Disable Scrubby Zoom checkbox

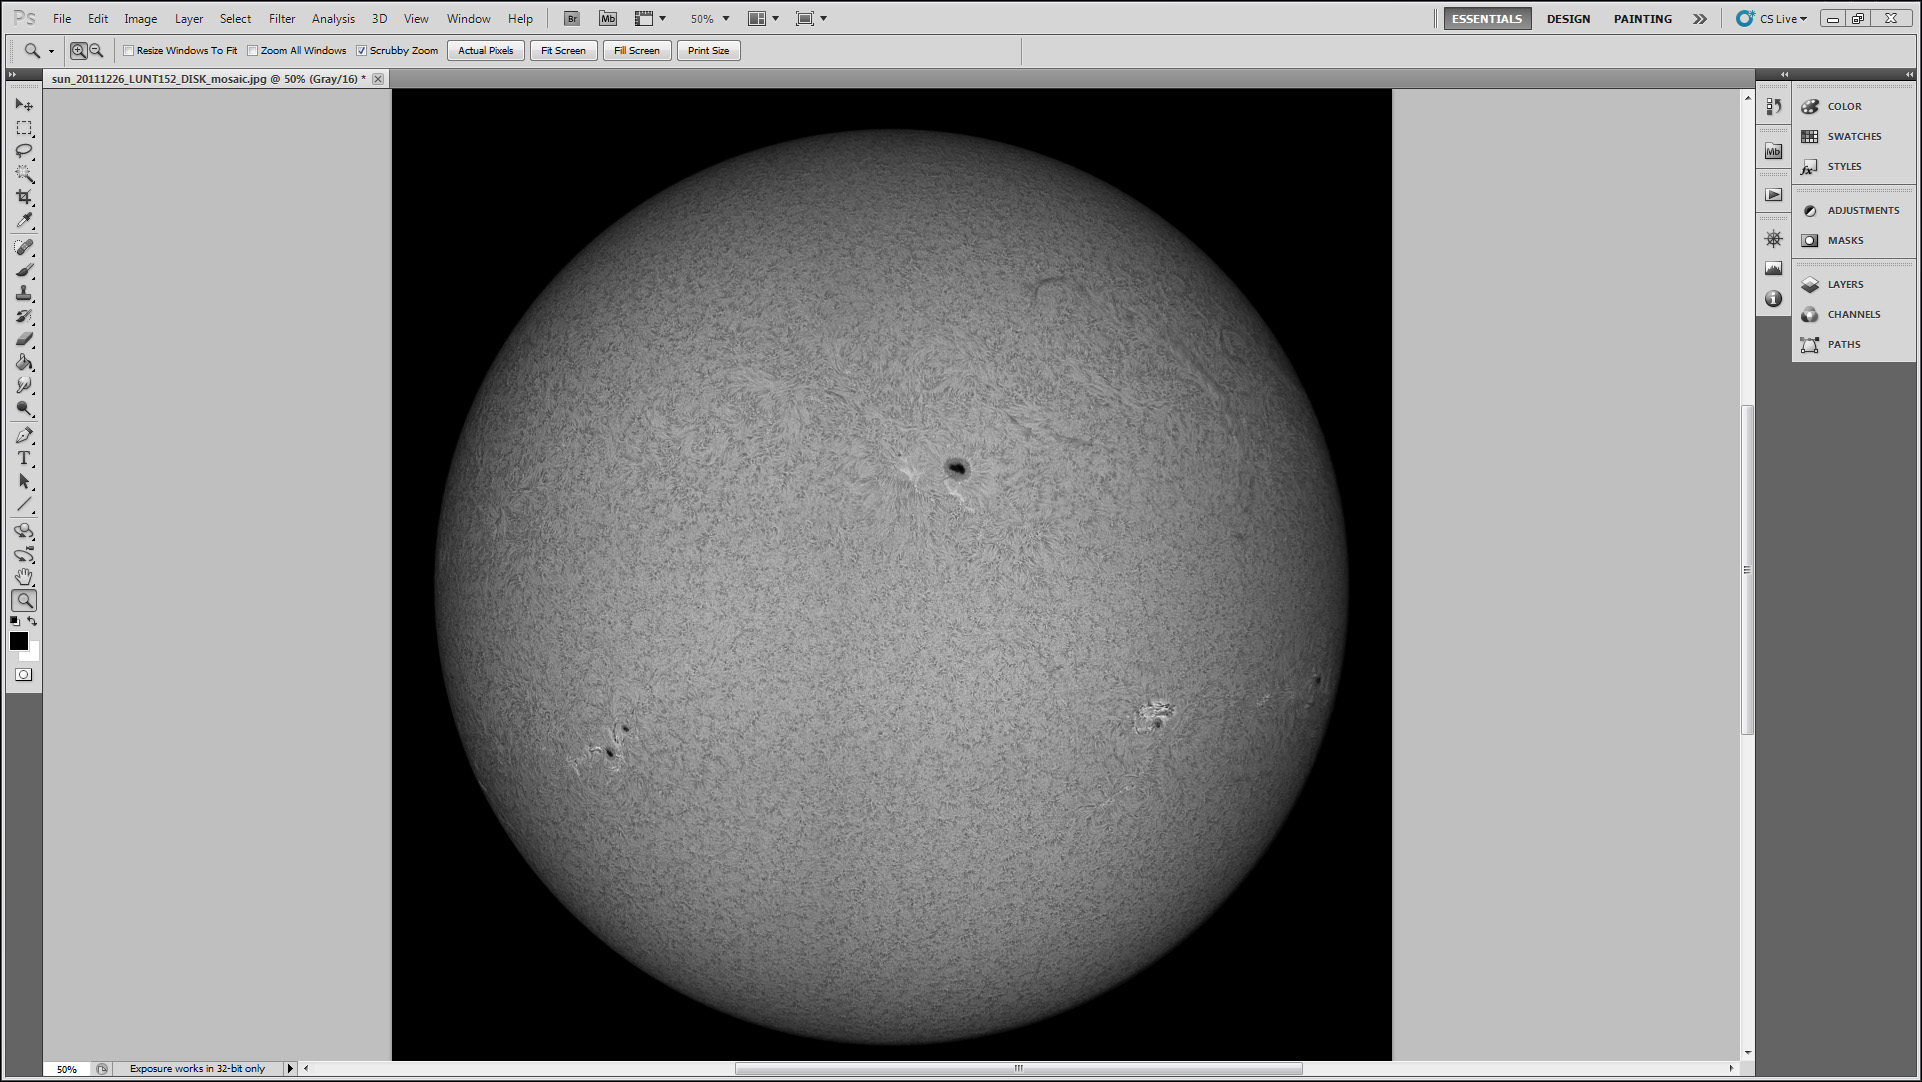362,51
